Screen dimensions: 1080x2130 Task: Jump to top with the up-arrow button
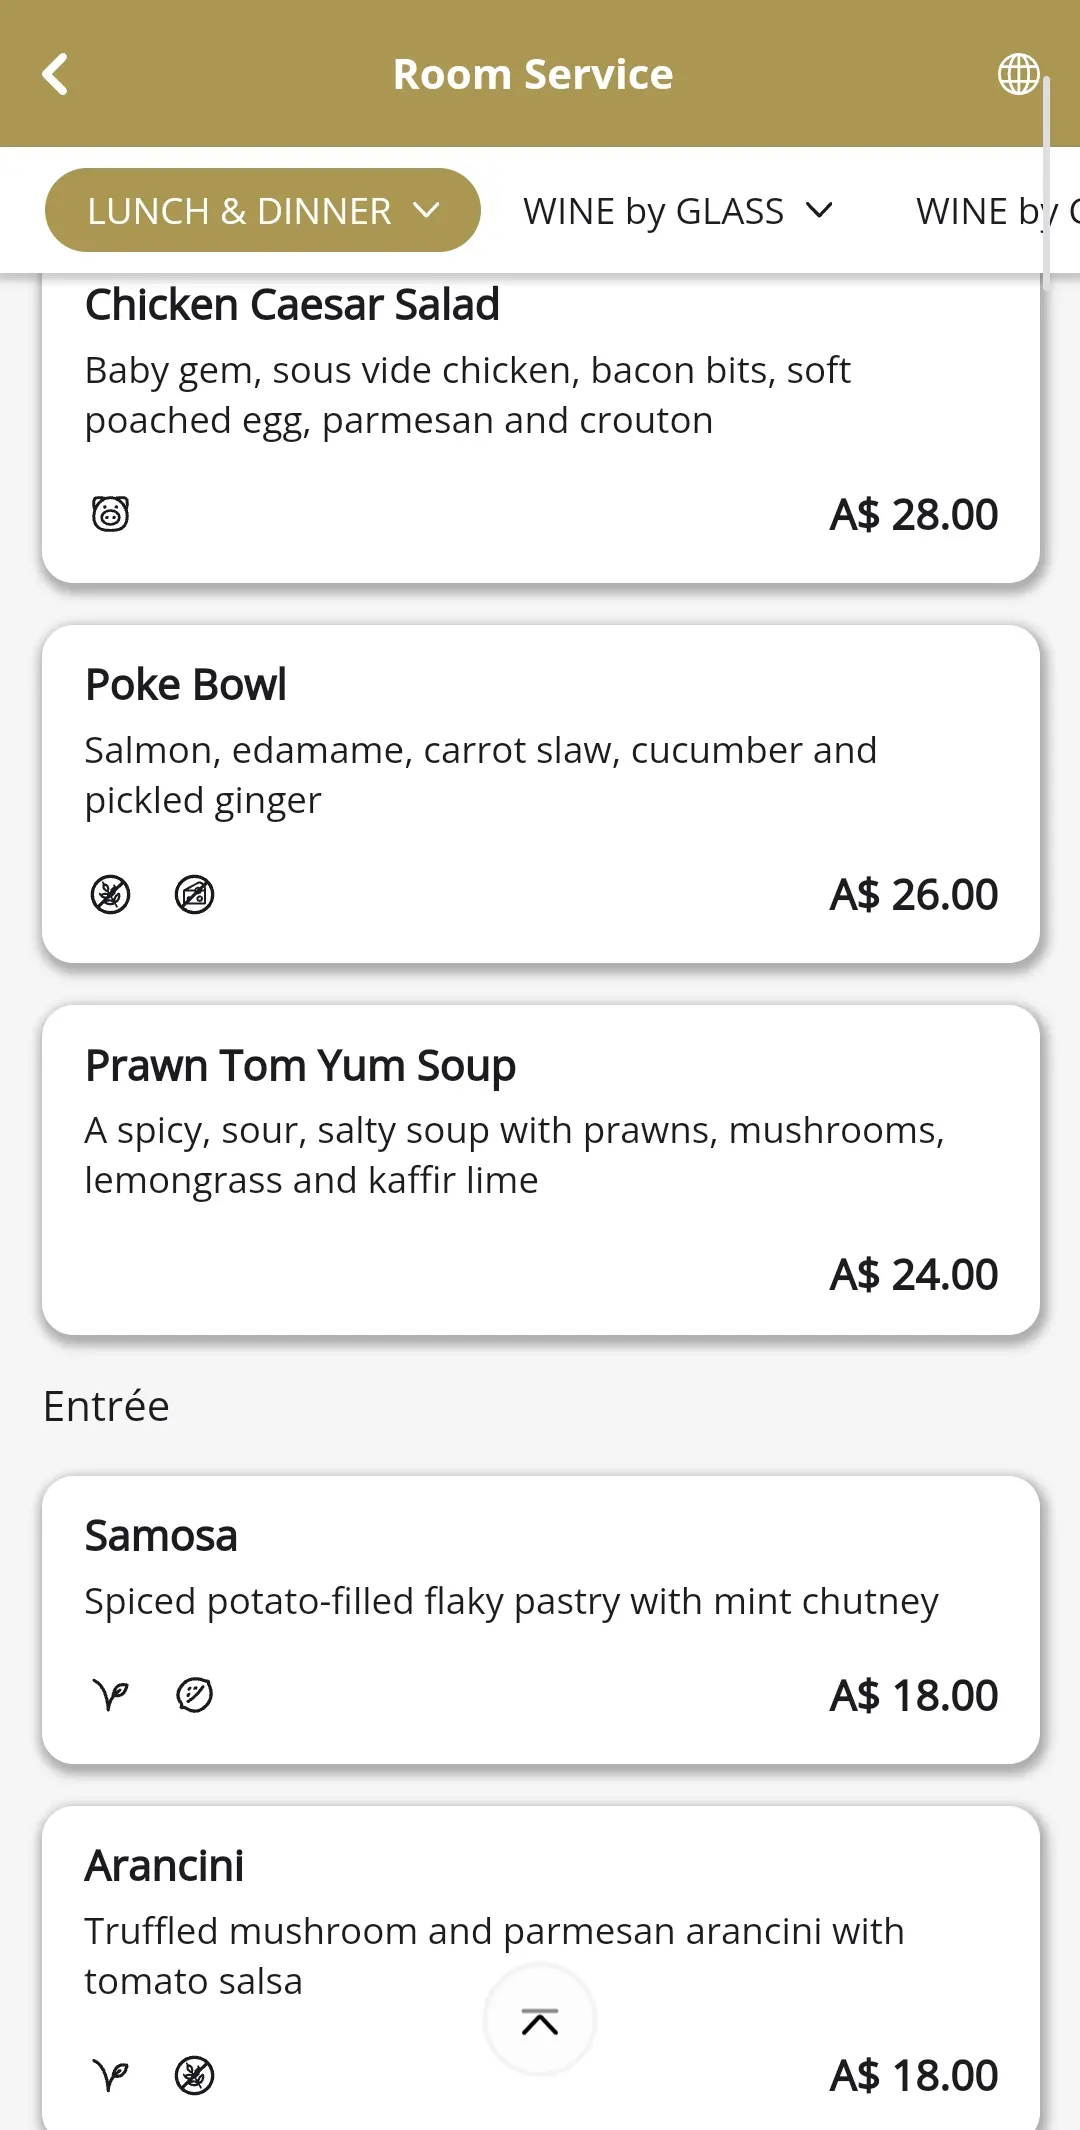click(540, 2021)
